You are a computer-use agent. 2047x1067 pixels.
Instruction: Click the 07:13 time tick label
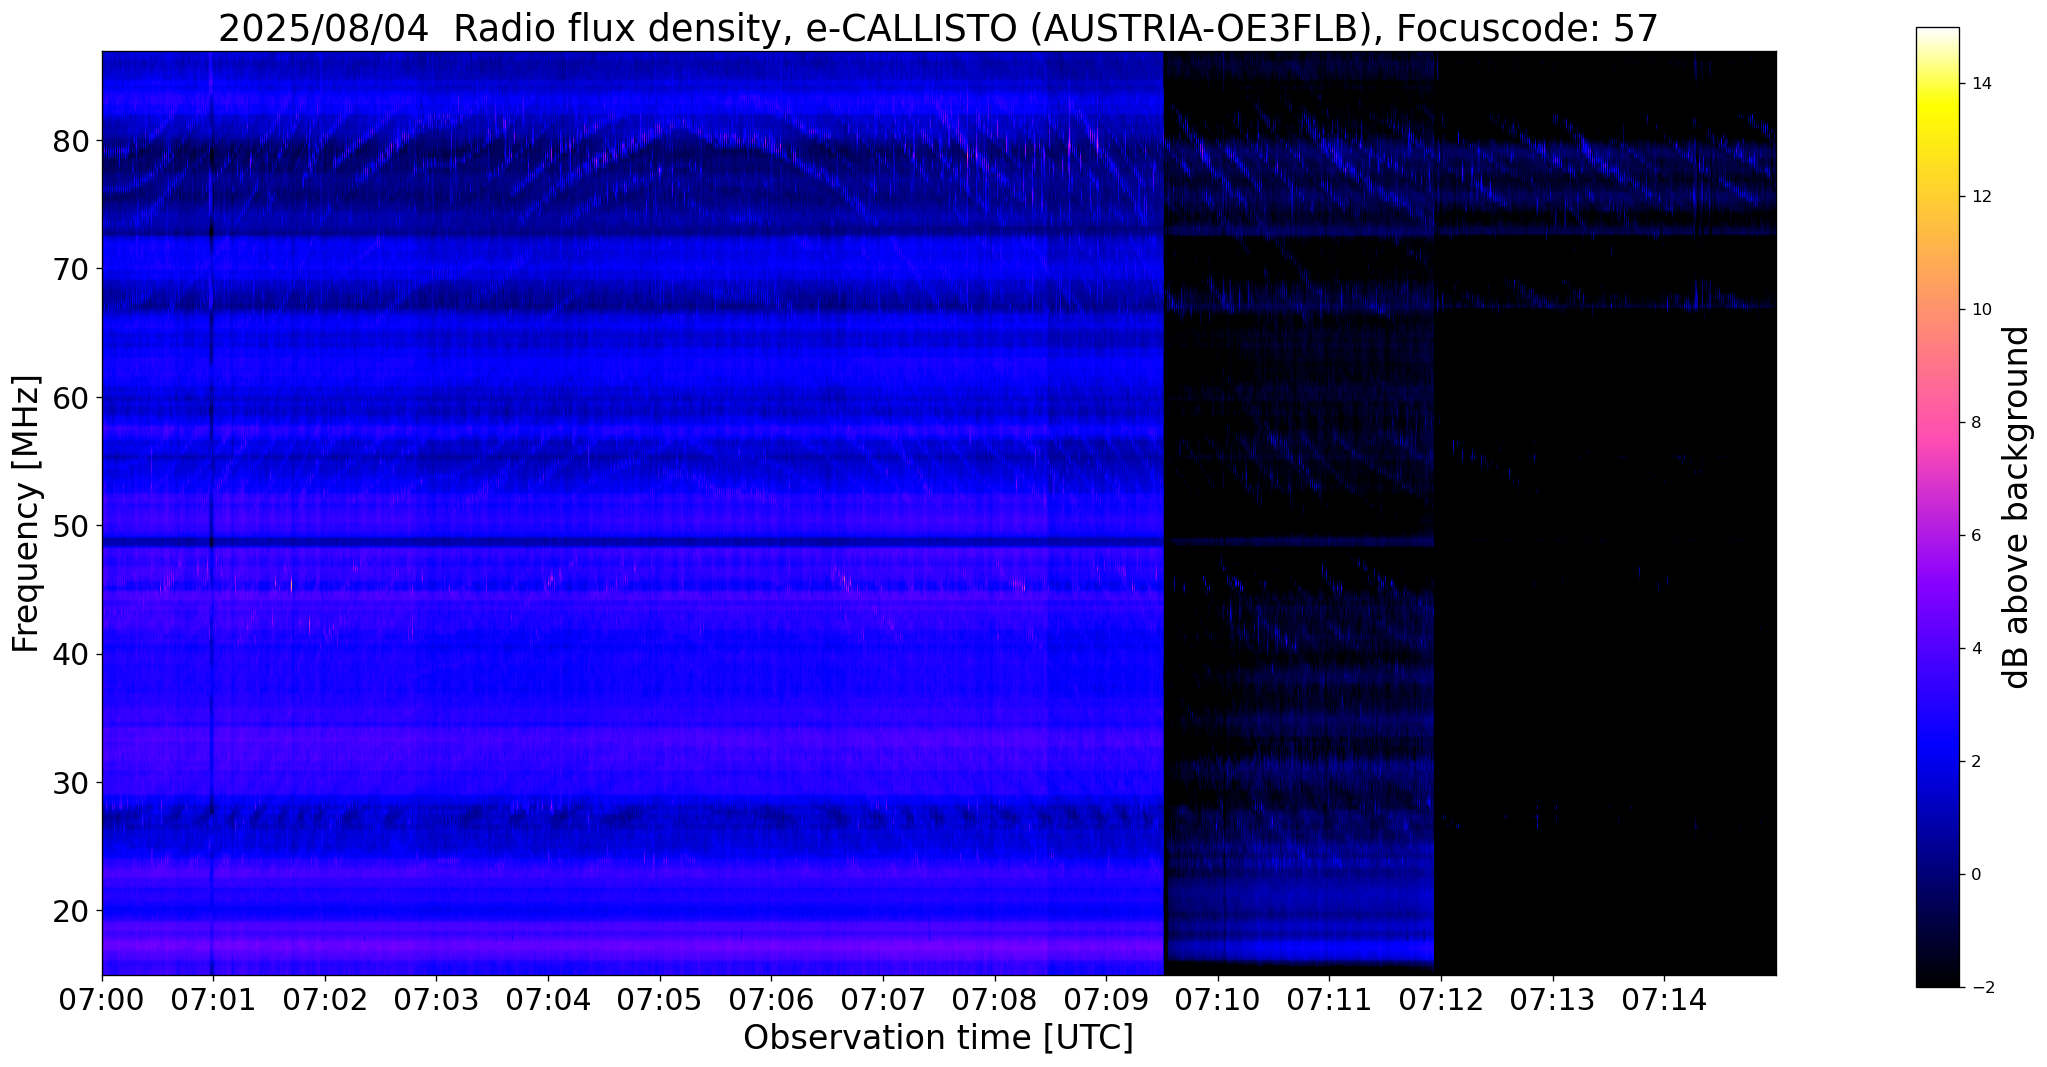(x=1553, y=999)
